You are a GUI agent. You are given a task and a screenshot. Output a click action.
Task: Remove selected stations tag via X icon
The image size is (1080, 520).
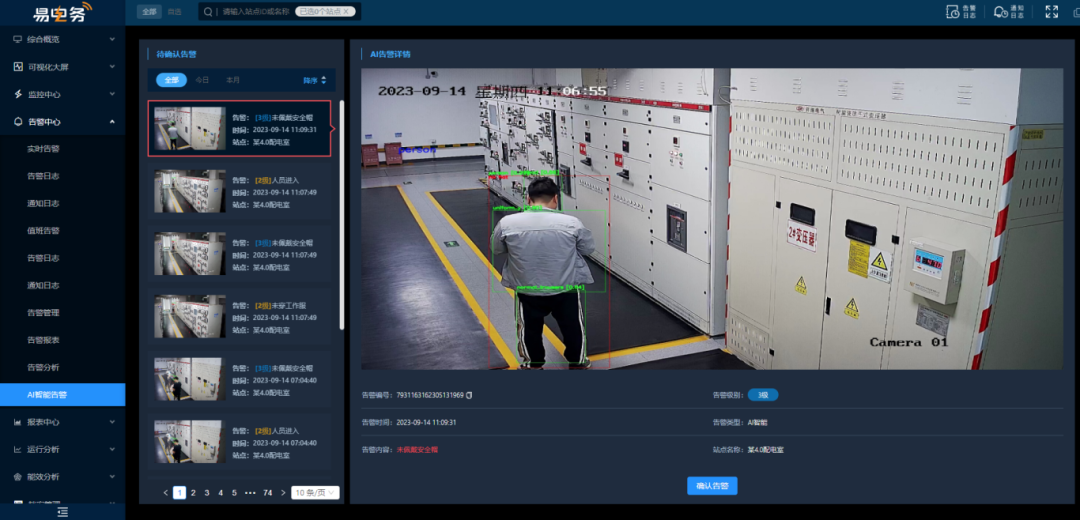click(x=347, y=12)
